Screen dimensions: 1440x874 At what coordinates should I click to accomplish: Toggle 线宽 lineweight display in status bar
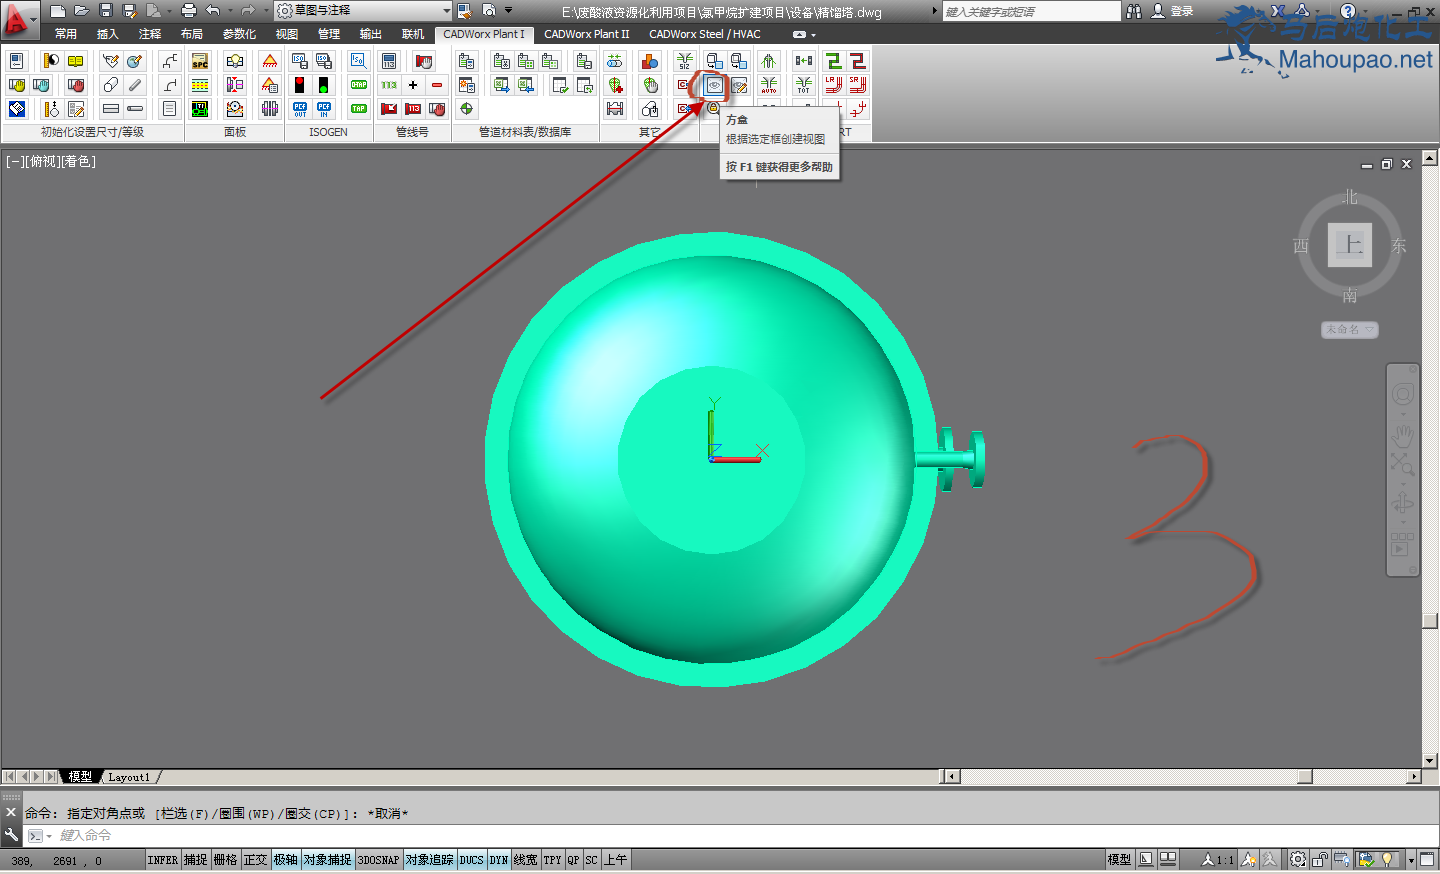pyautogui.click(x=525, y=860)
